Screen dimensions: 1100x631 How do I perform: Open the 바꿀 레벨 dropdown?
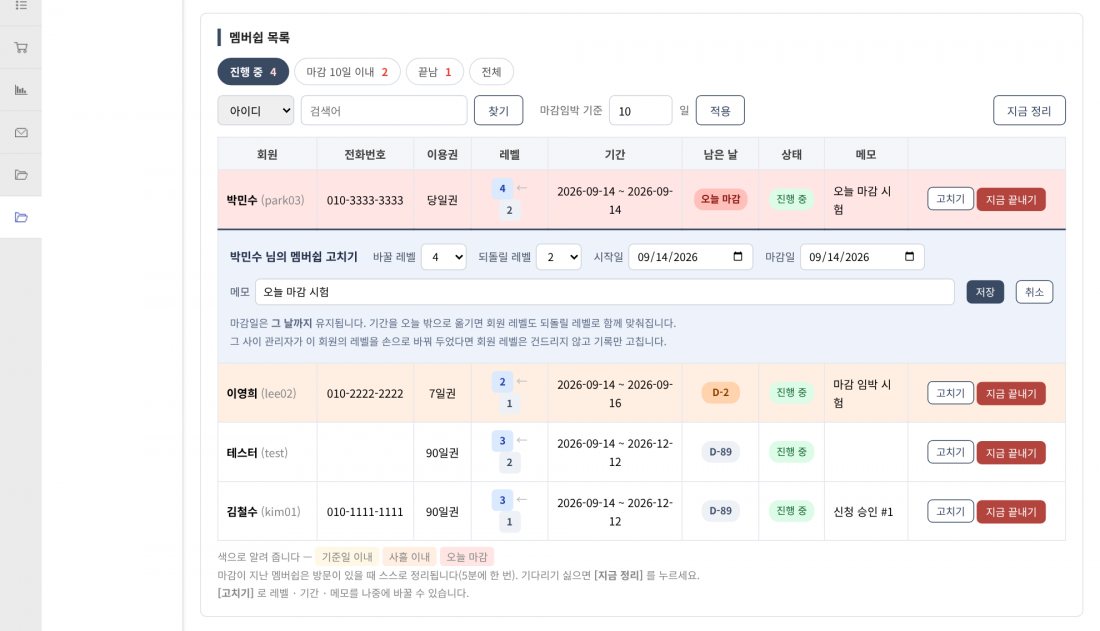443,257
